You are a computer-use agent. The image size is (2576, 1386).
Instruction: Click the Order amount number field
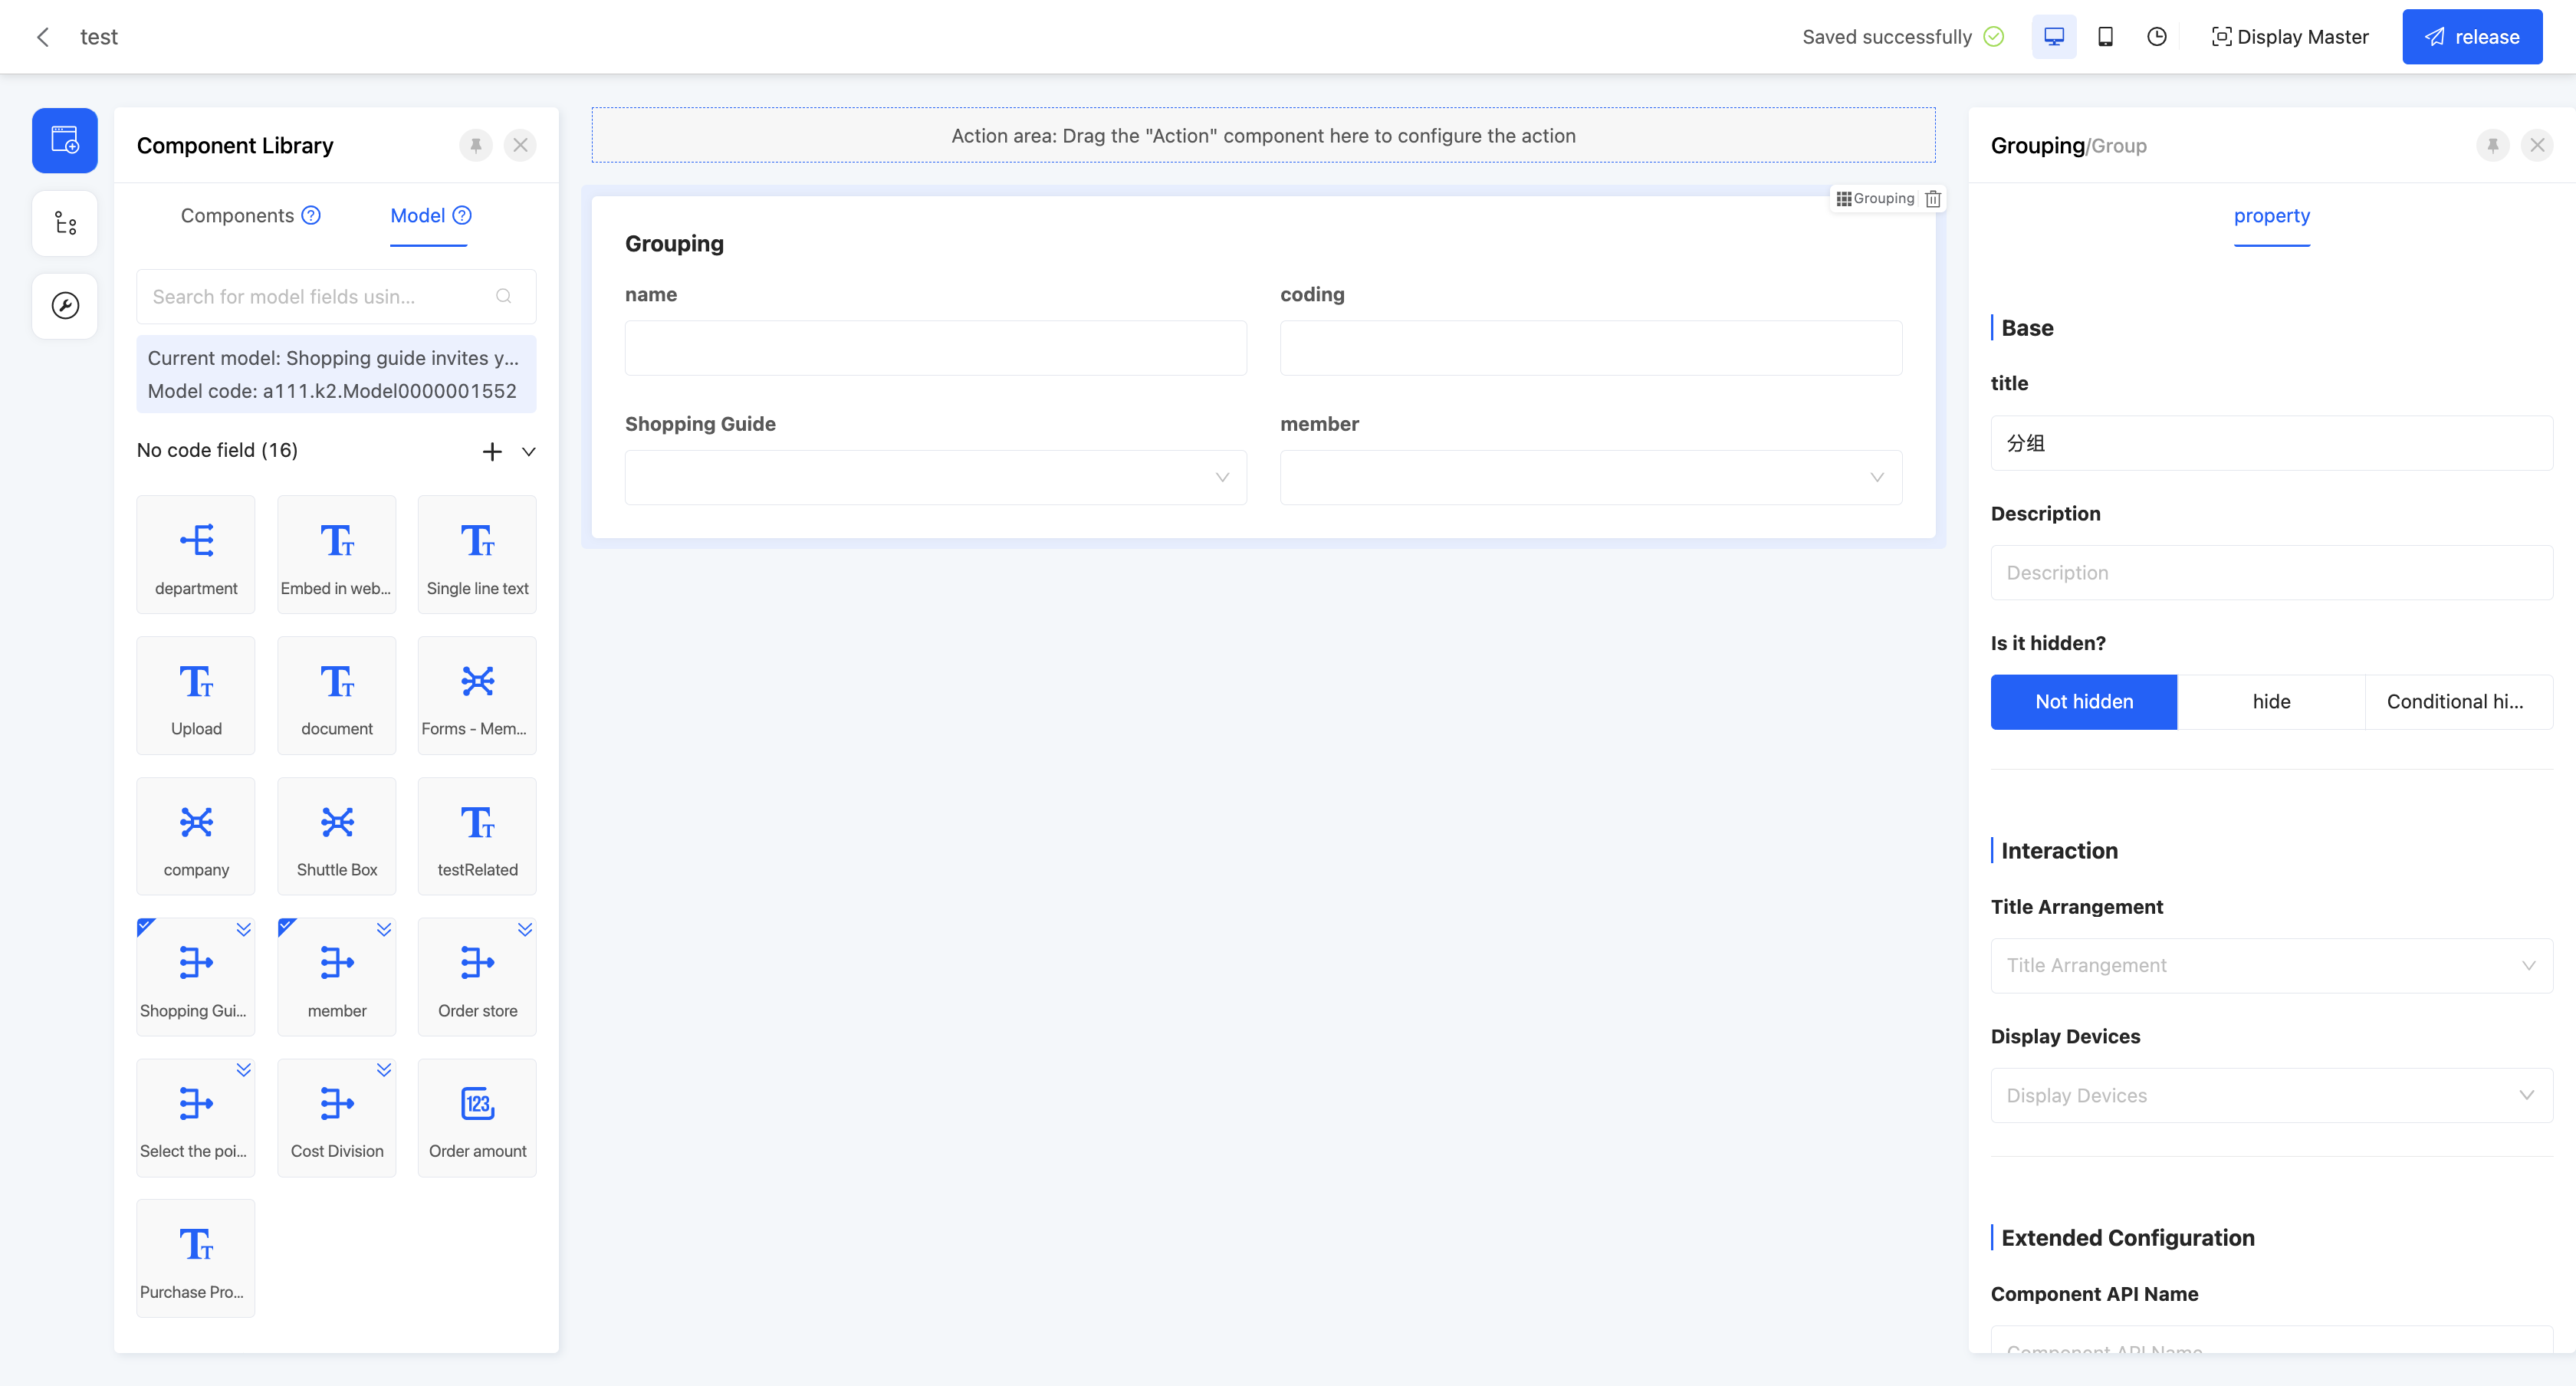coord(477,1117)
